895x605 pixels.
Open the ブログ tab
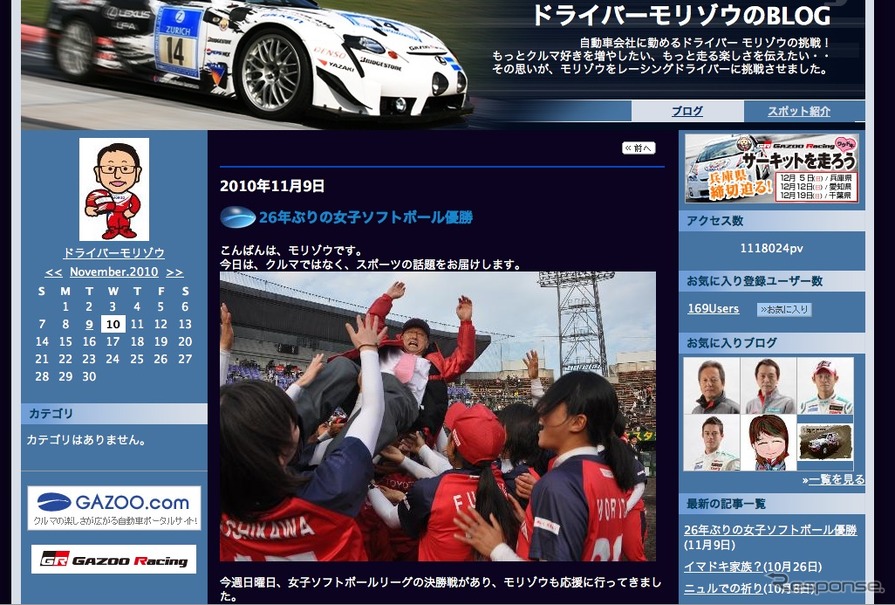pos(687,111)
